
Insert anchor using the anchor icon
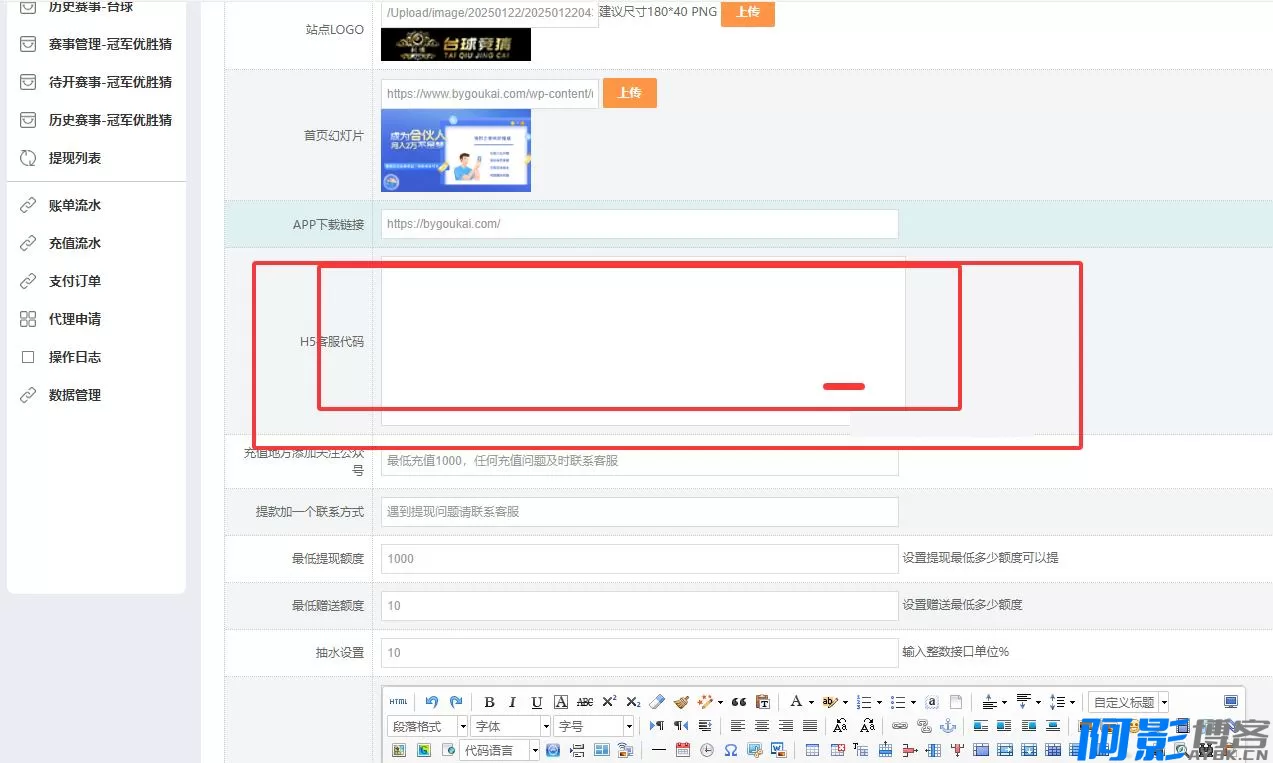tap(948, 726)
